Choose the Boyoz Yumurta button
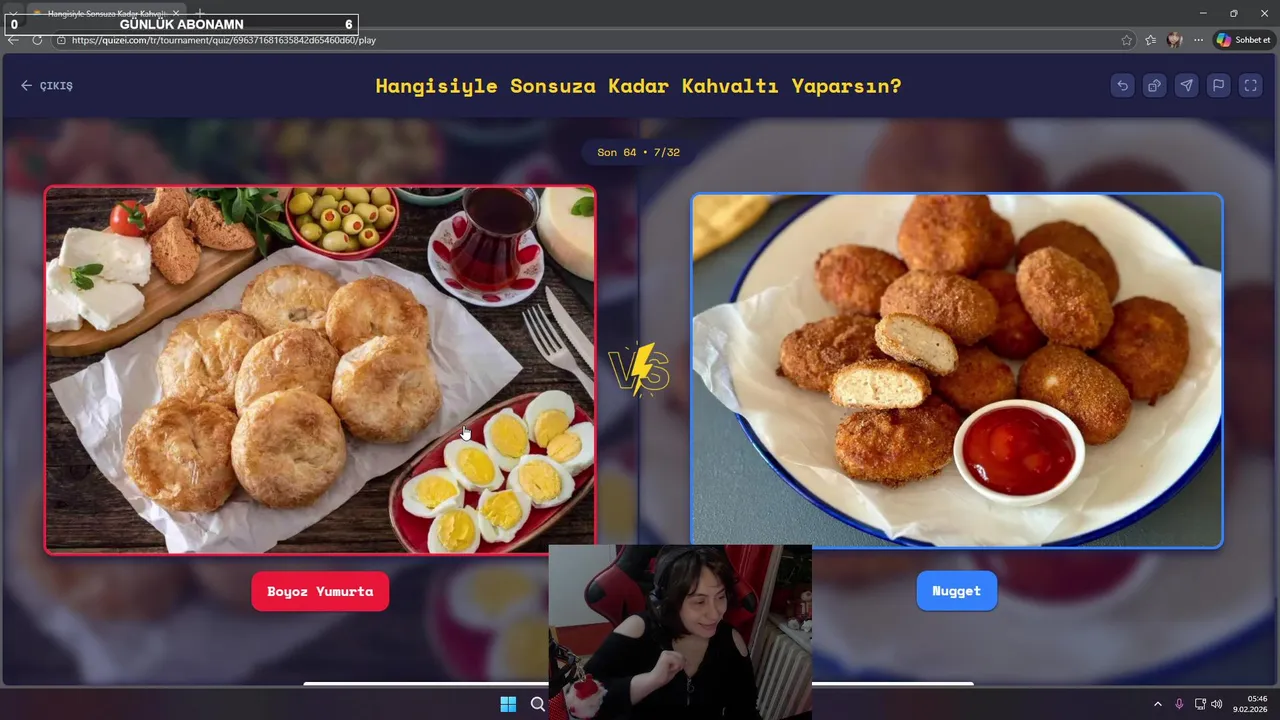The image size is (1280, 720). (320, 591)
